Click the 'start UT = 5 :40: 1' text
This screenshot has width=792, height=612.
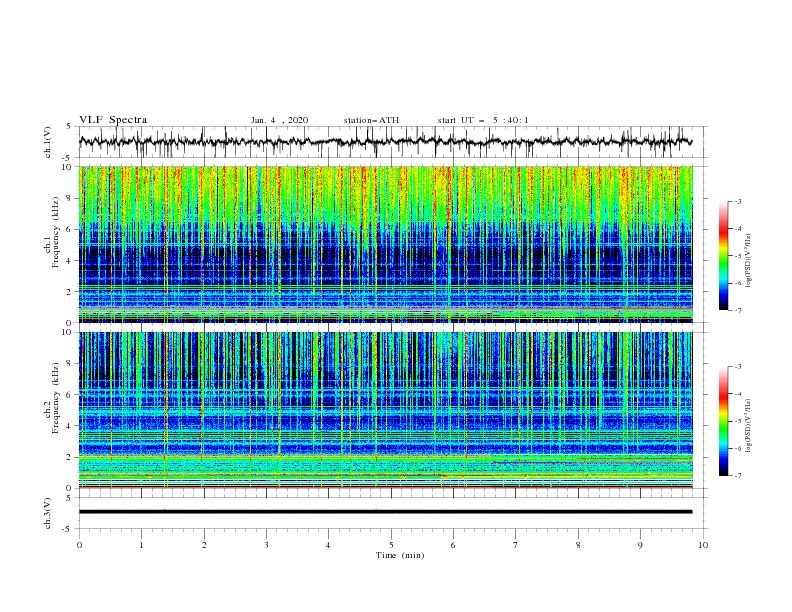tap(483, 120)
